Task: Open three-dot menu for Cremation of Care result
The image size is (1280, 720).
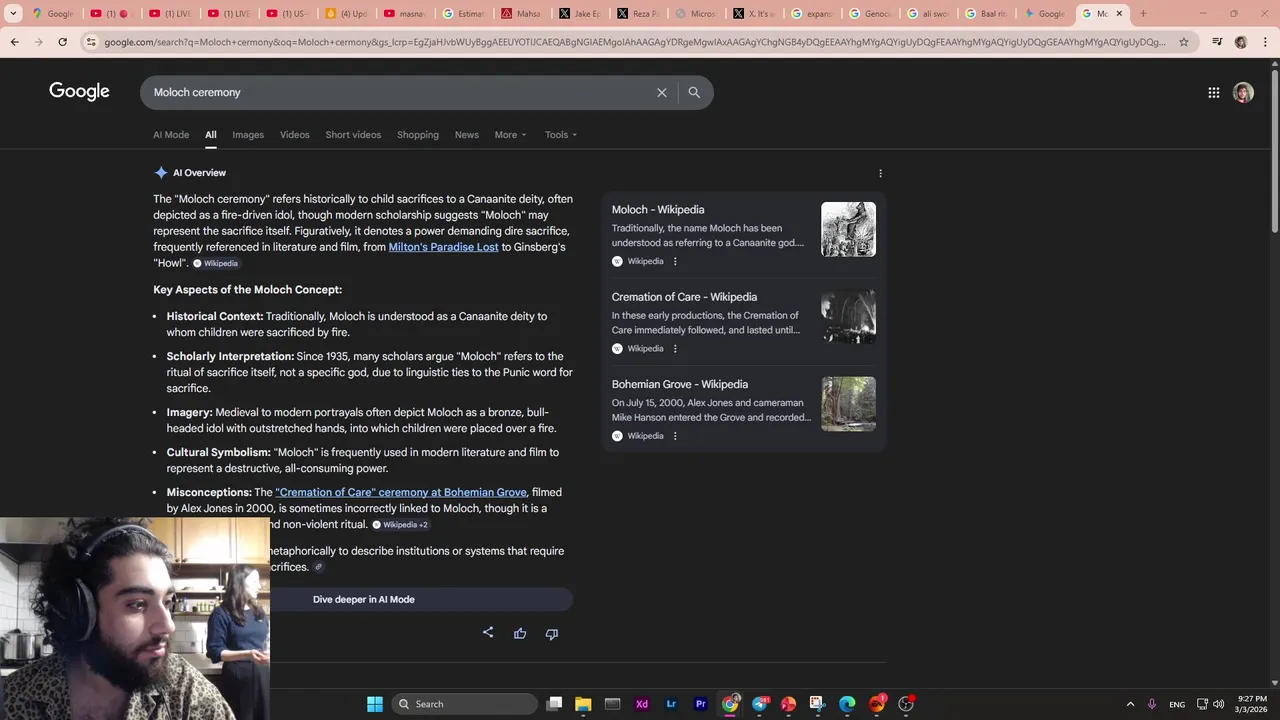Action: click(675, 349)
